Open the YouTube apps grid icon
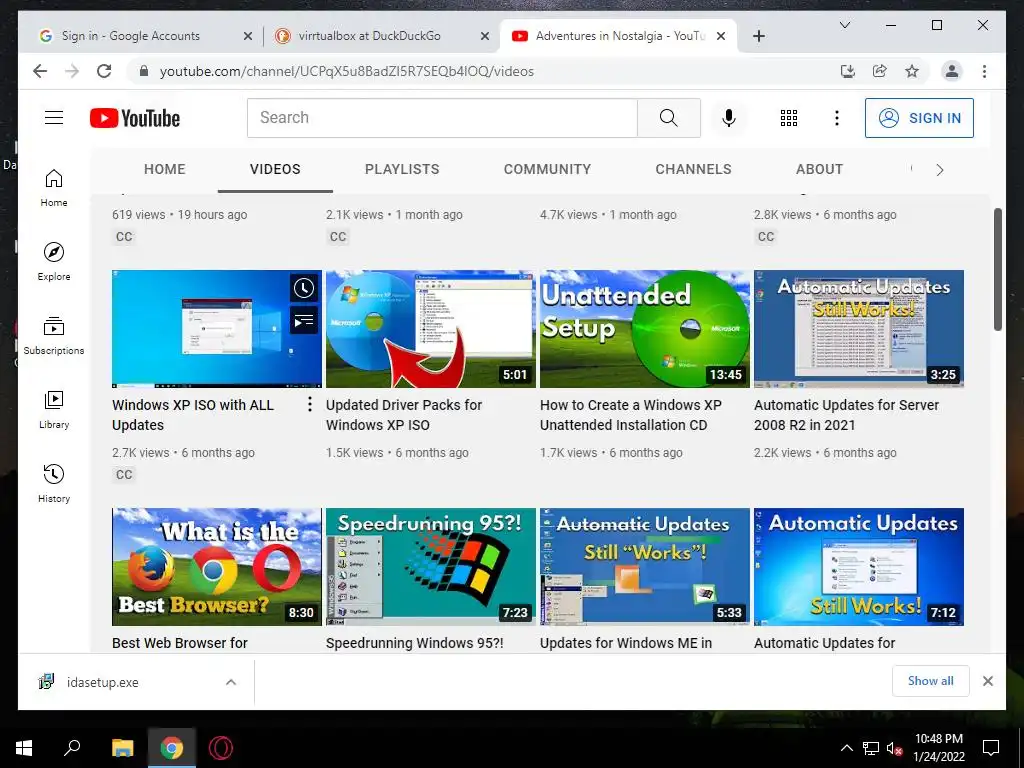 tap(789, 118)
